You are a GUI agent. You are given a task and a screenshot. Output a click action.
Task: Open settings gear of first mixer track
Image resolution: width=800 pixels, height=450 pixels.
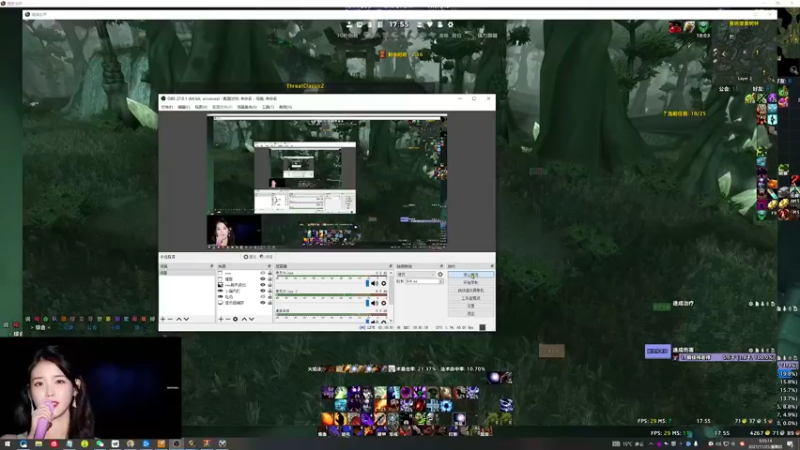(x=384, y=284)
